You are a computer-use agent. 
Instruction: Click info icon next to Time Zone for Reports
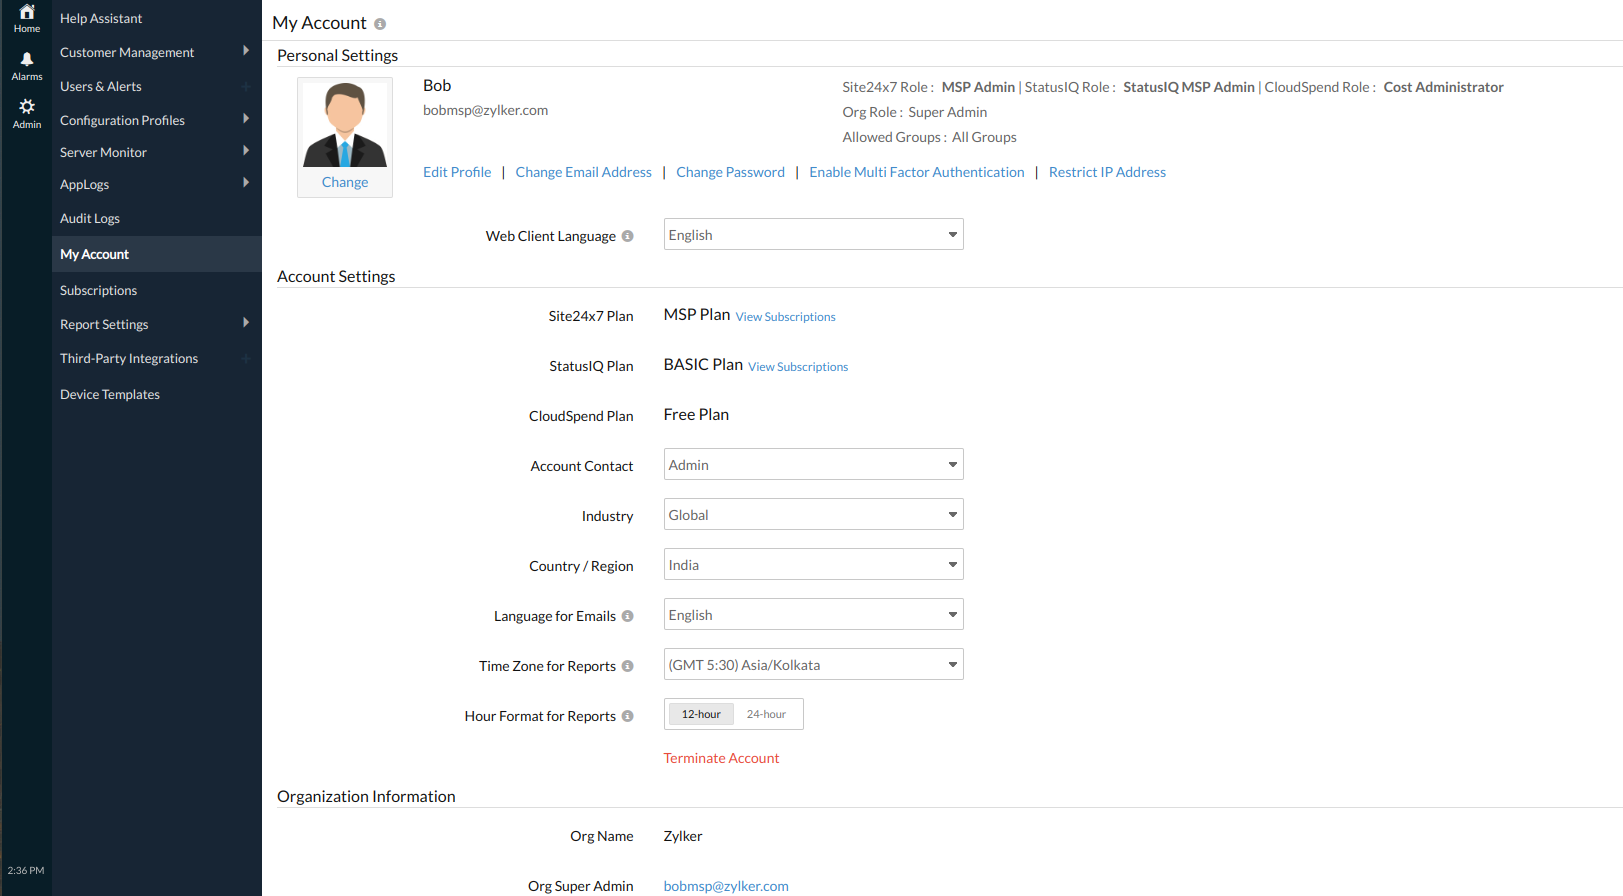click(627, 666)
